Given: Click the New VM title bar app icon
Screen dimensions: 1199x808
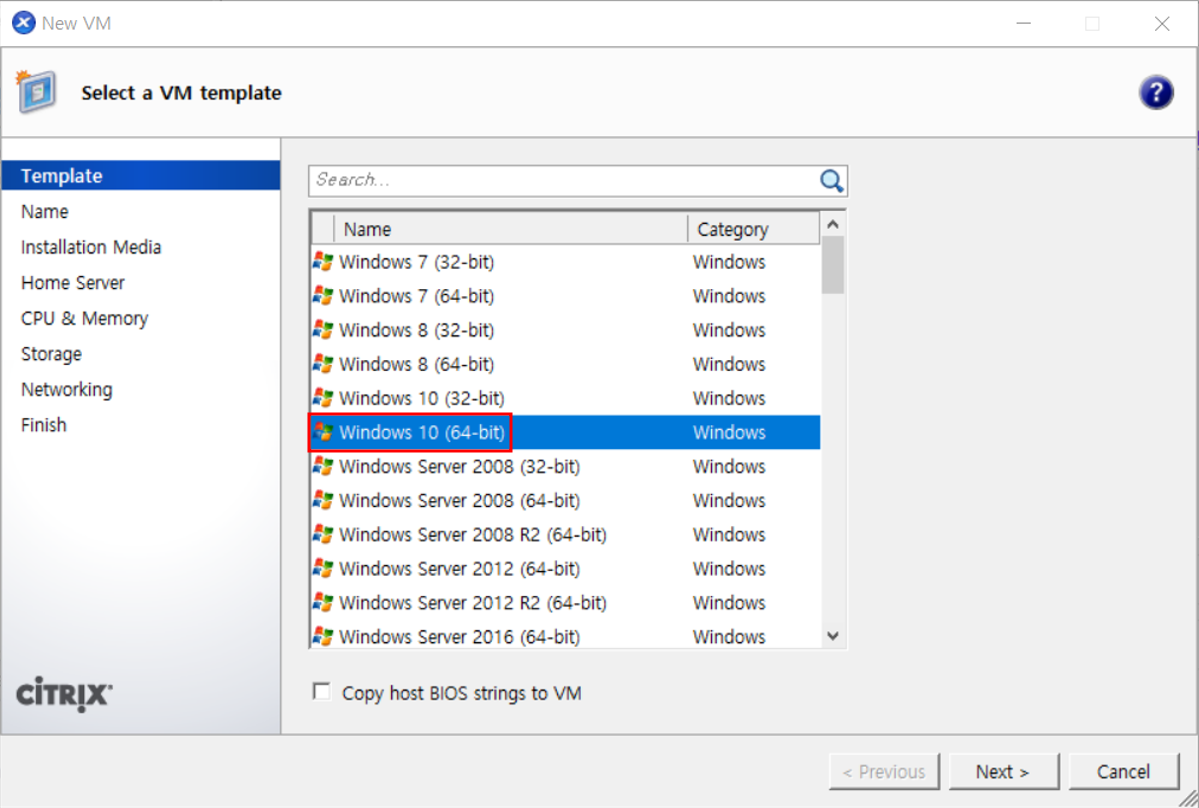Looking at the screenshot, I should [24, 23].
